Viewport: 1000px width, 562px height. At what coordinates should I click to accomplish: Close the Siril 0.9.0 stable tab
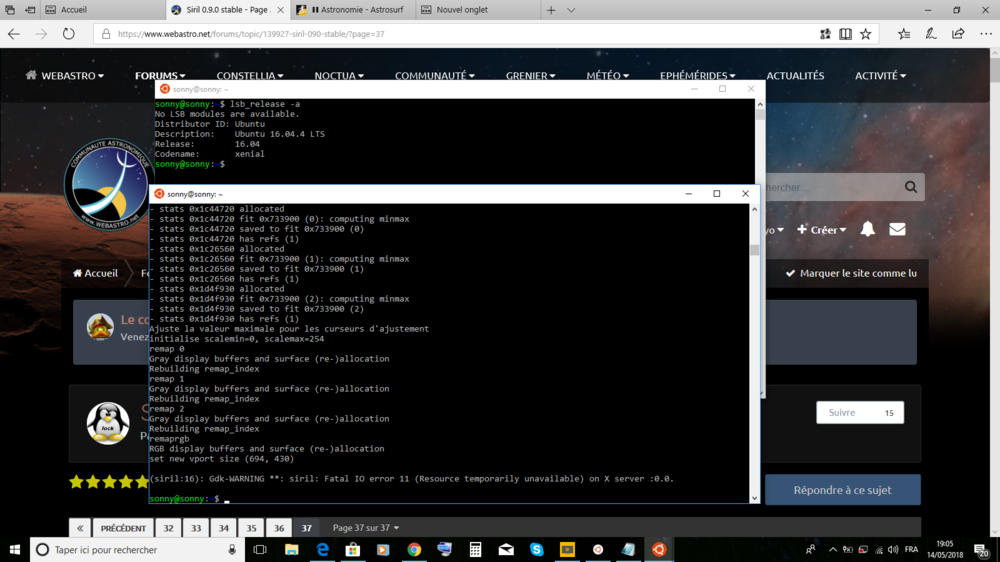pos(280,10)
